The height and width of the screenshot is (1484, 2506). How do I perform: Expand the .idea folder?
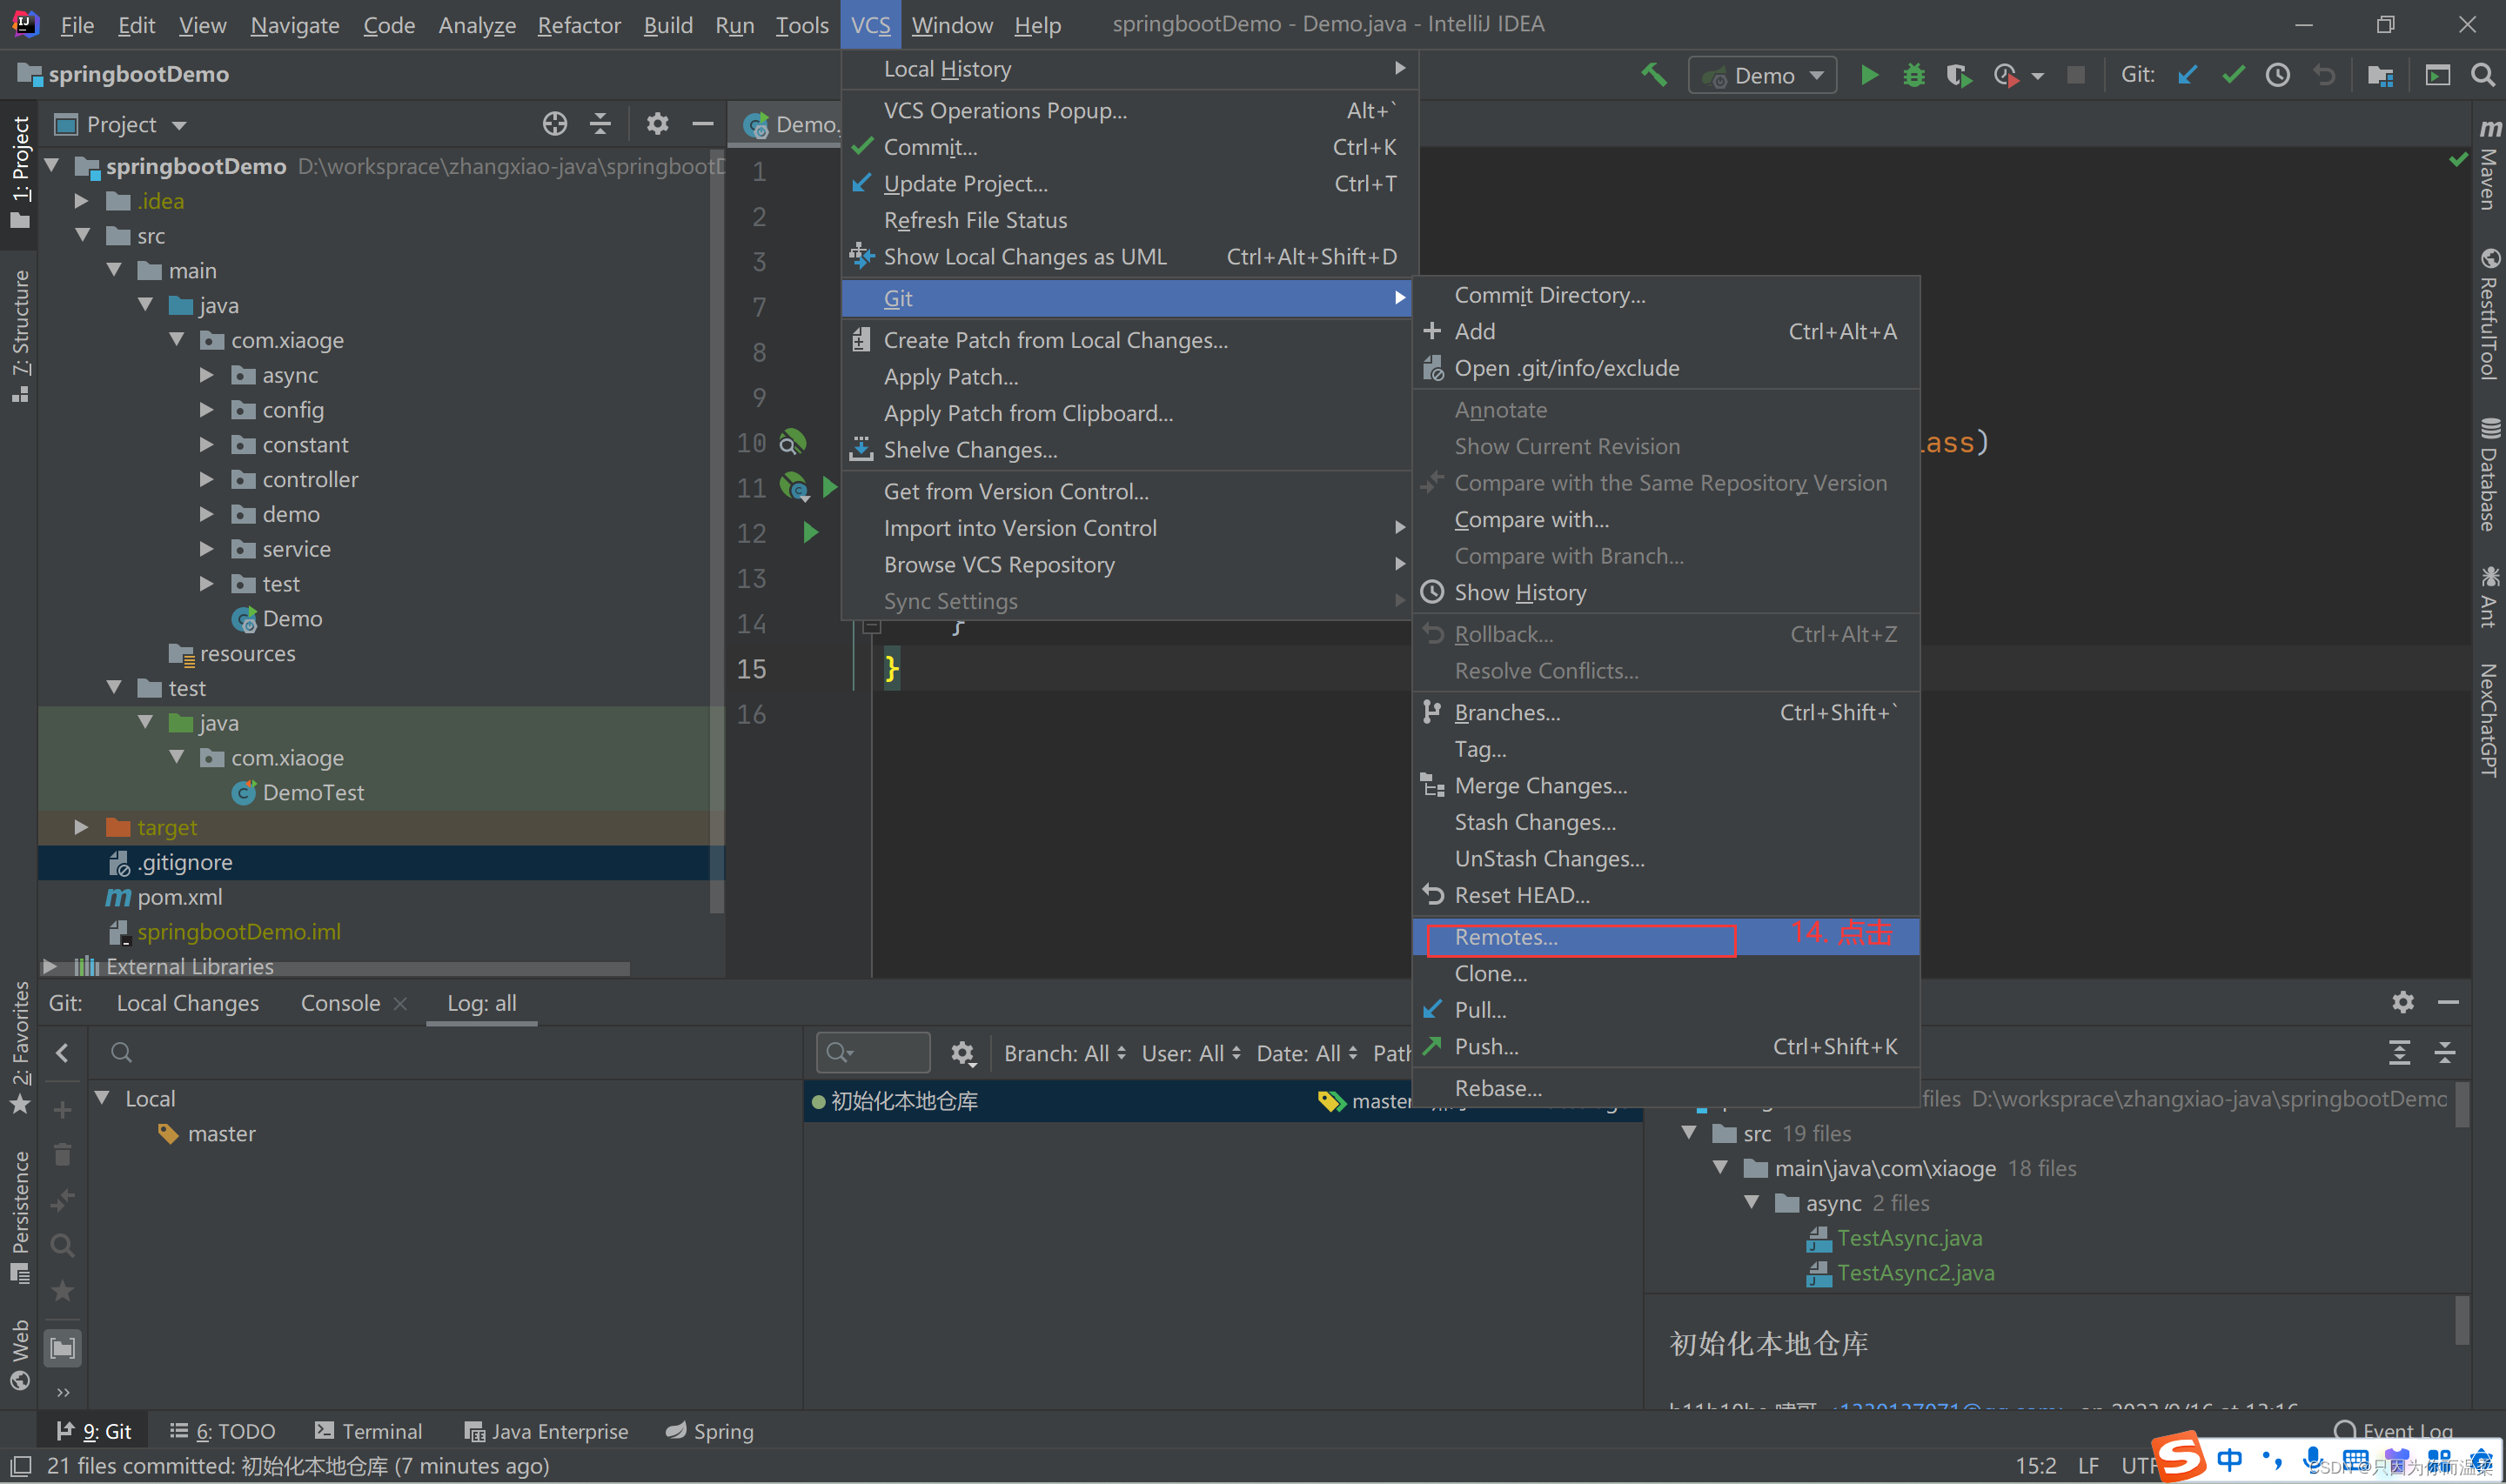[82, 201]
